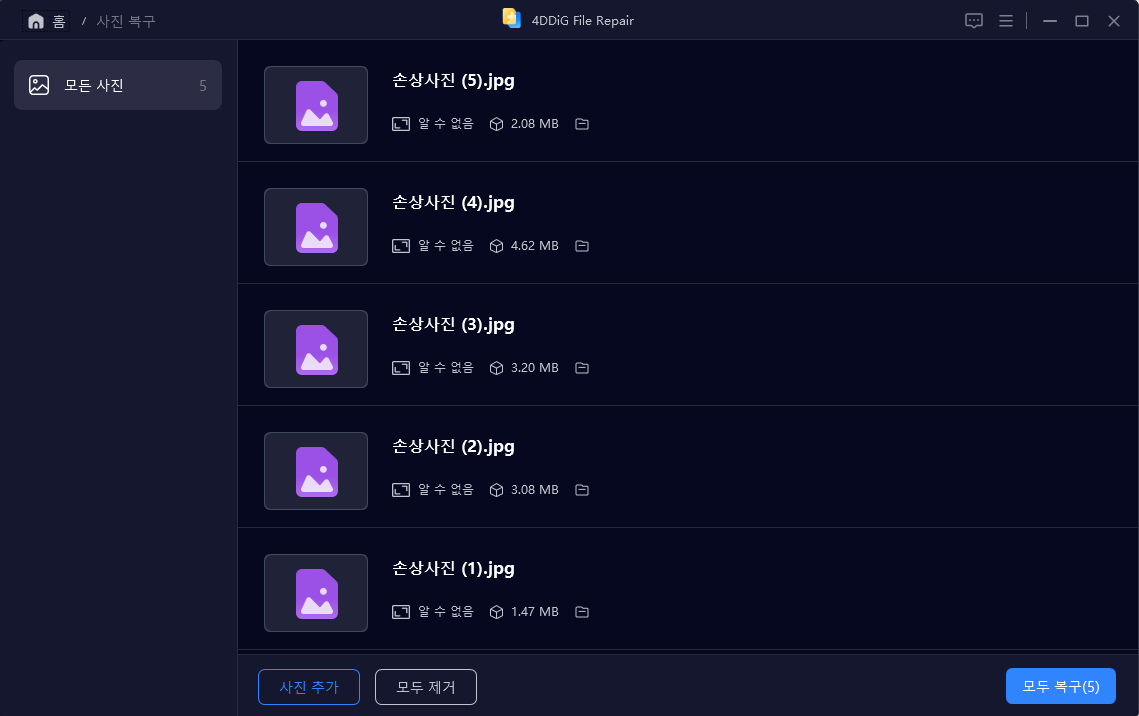Close the 4DDiG File Repair window
1139x716 pixels.
(x=1114, y=21)
